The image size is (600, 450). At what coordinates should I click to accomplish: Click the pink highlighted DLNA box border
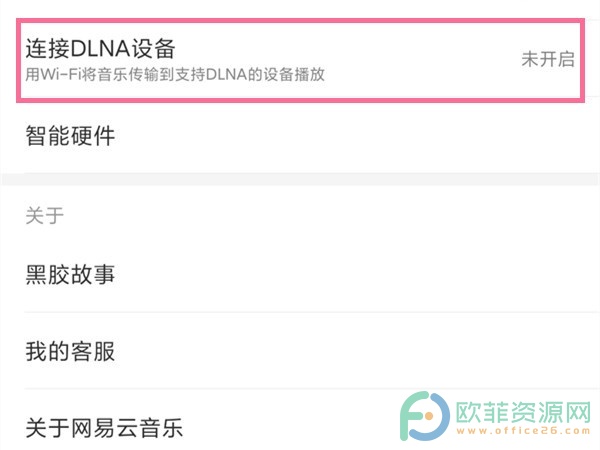(300, 20)
